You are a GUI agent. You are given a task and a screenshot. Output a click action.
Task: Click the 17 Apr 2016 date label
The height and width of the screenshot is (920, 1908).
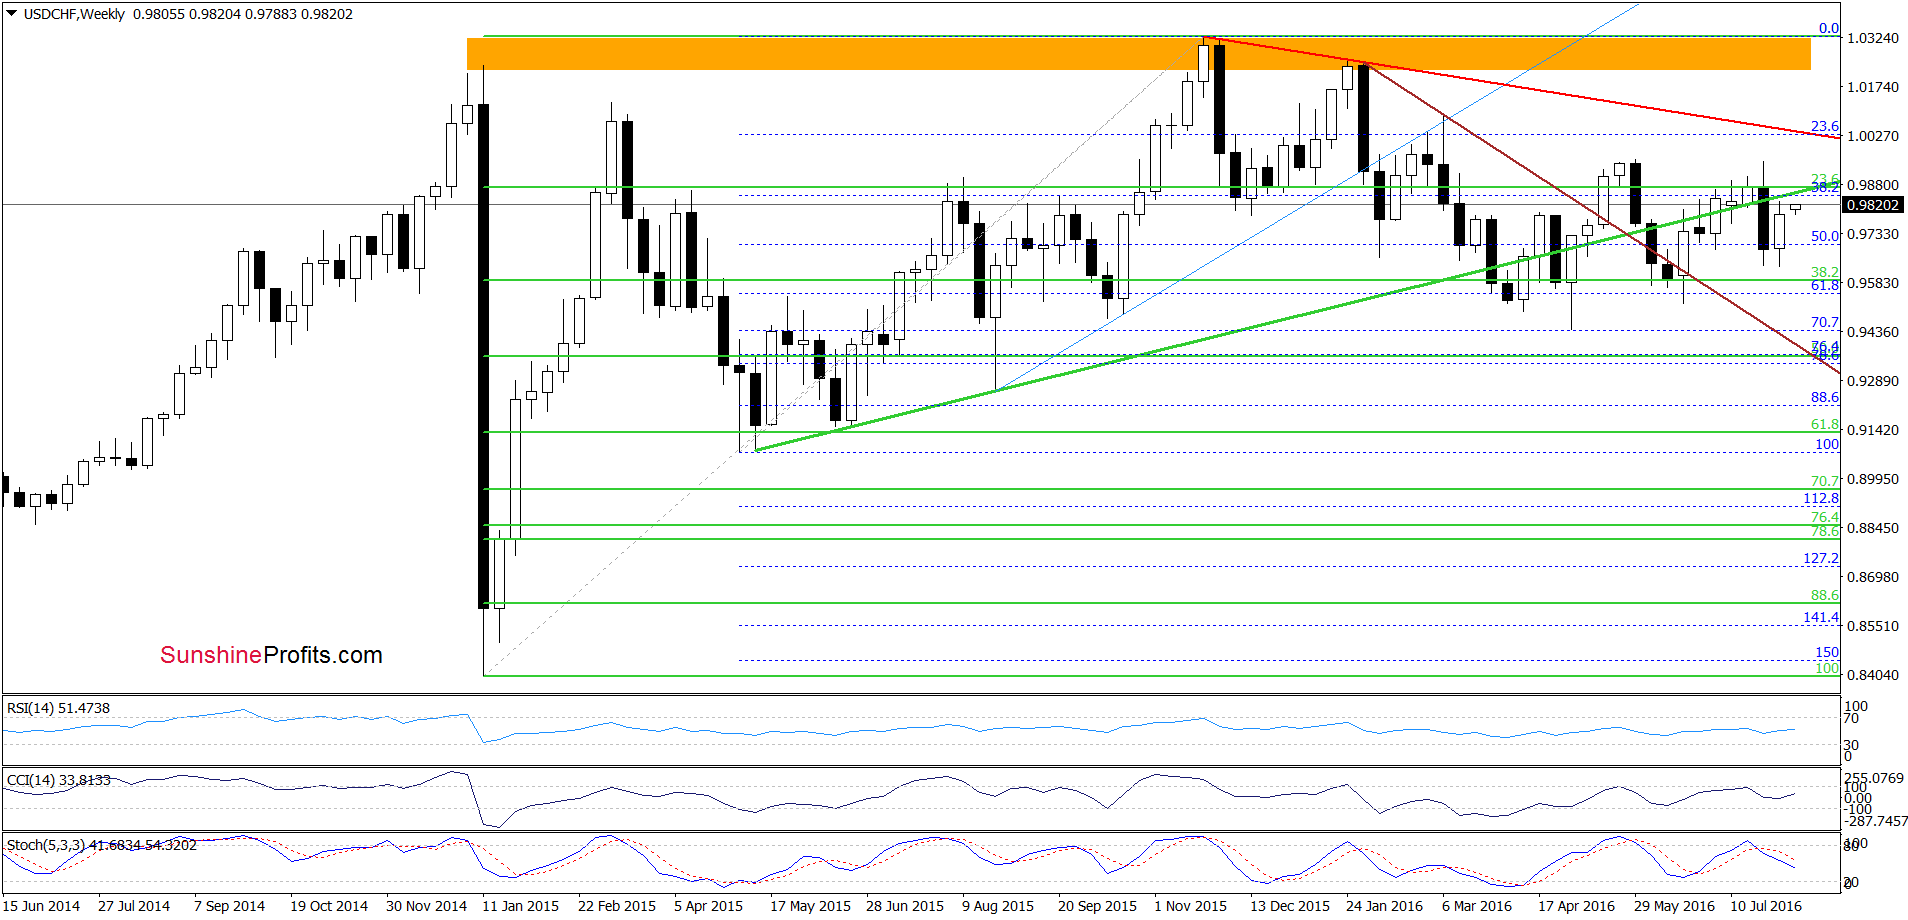[x=1576, y=906]
